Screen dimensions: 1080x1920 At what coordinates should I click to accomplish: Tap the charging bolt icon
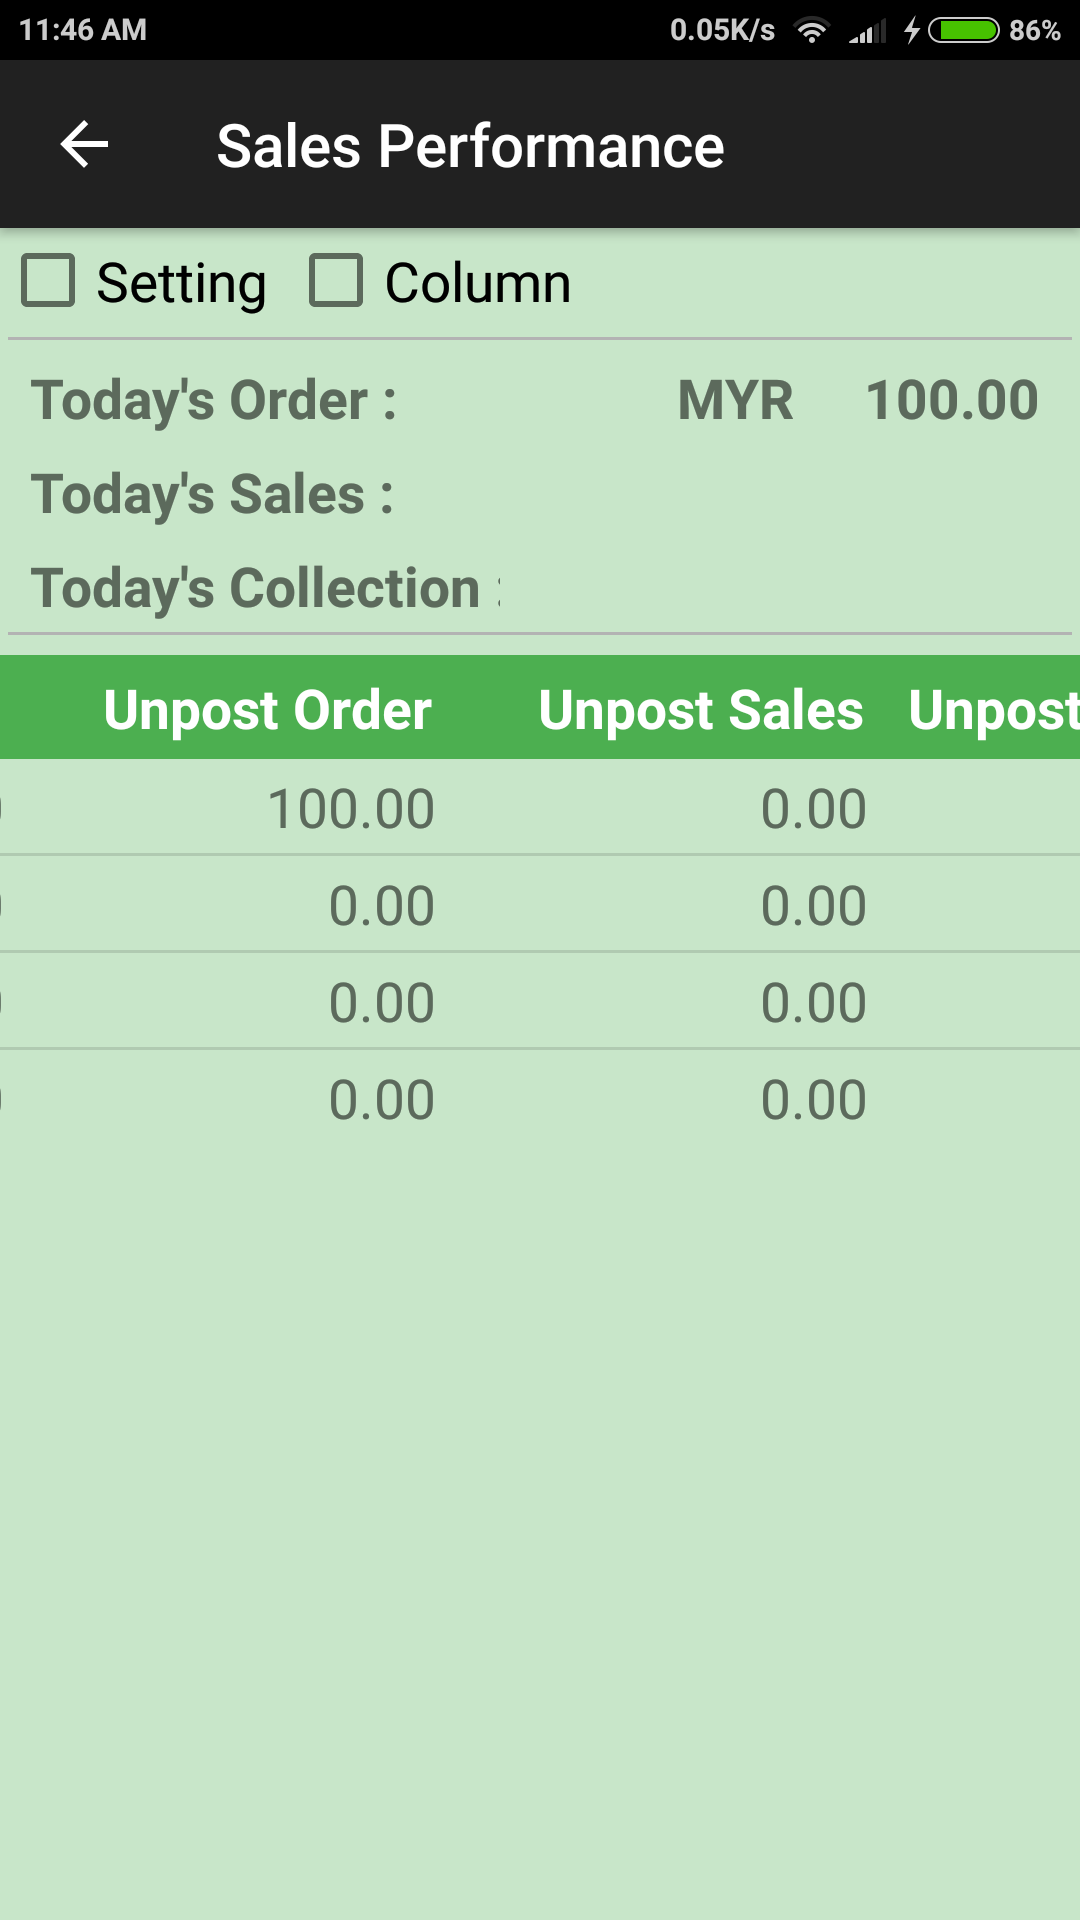(912, 30)
